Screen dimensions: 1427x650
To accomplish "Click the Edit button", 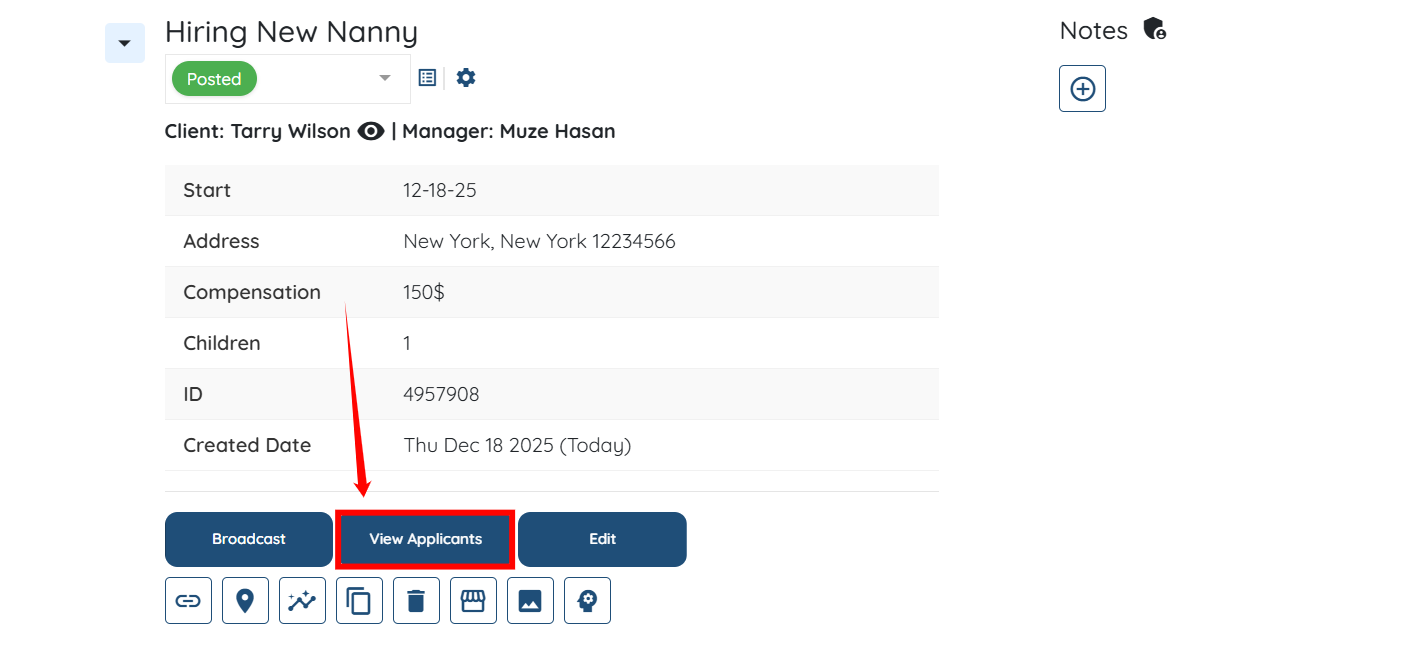I will tap(602, 539).
